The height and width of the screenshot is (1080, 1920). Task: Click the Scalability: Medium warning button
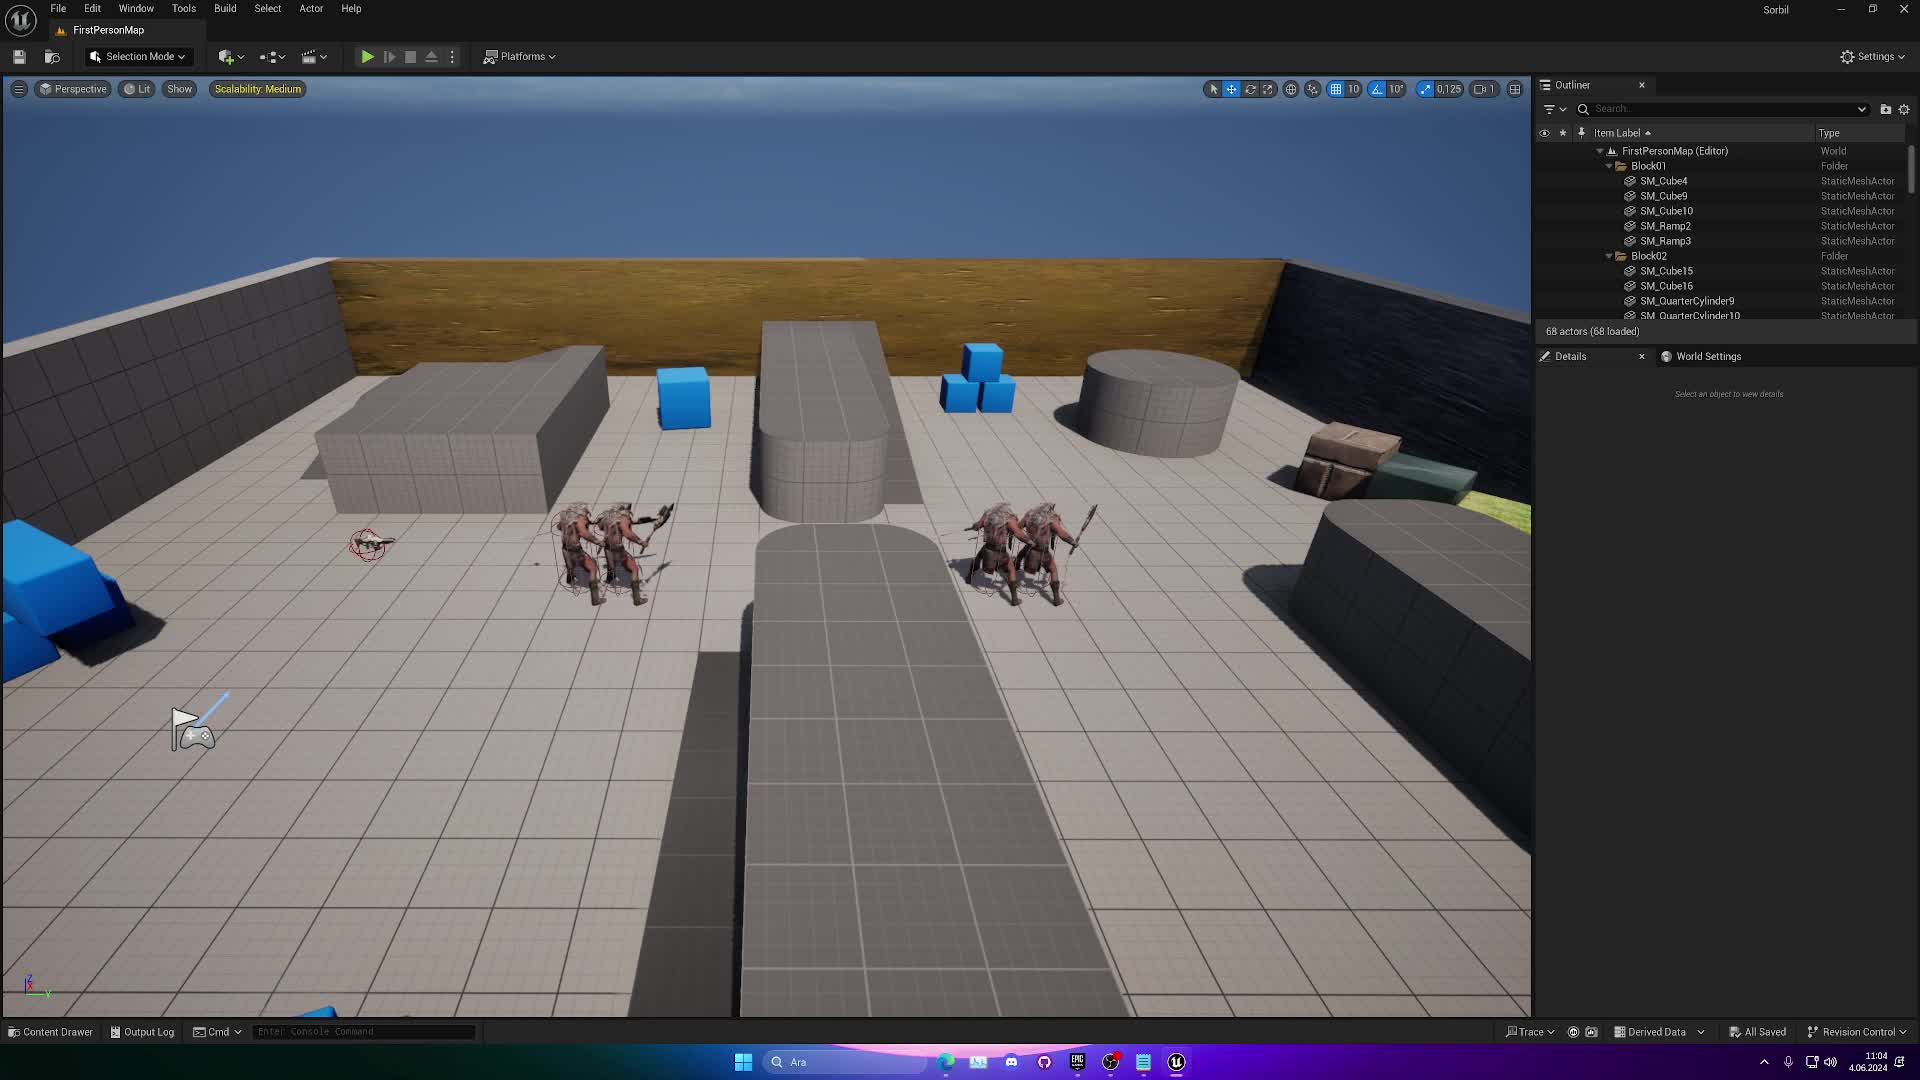(x=257, y=89)
